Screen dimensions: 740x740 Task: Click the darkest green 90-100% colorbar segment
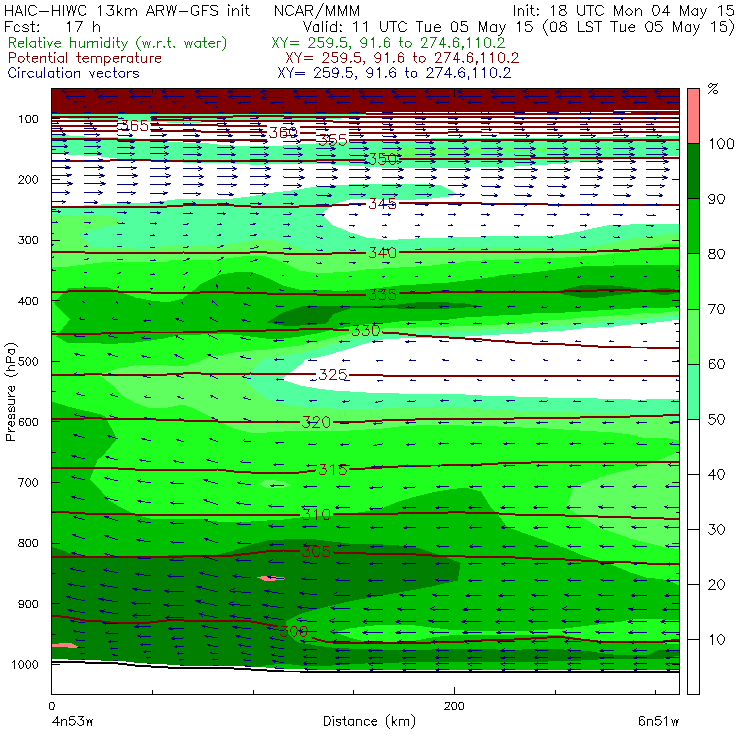693,171
